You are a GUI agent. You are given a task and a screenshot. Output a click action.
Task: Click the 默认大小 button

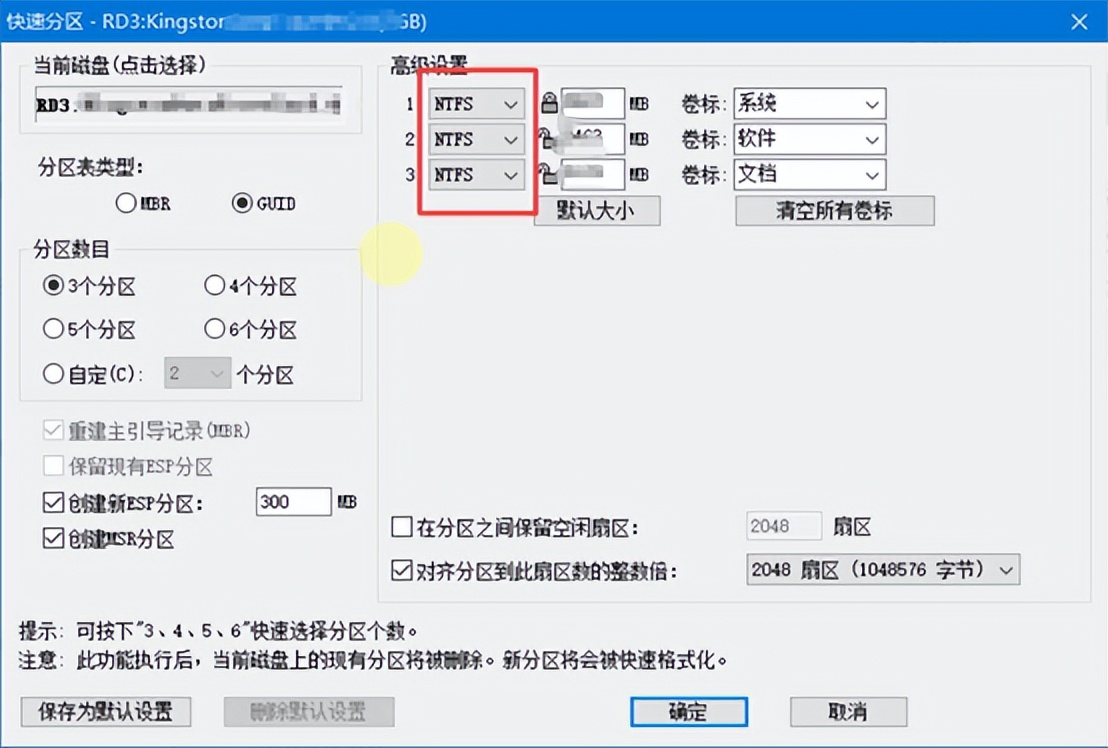tap(597, 211)
